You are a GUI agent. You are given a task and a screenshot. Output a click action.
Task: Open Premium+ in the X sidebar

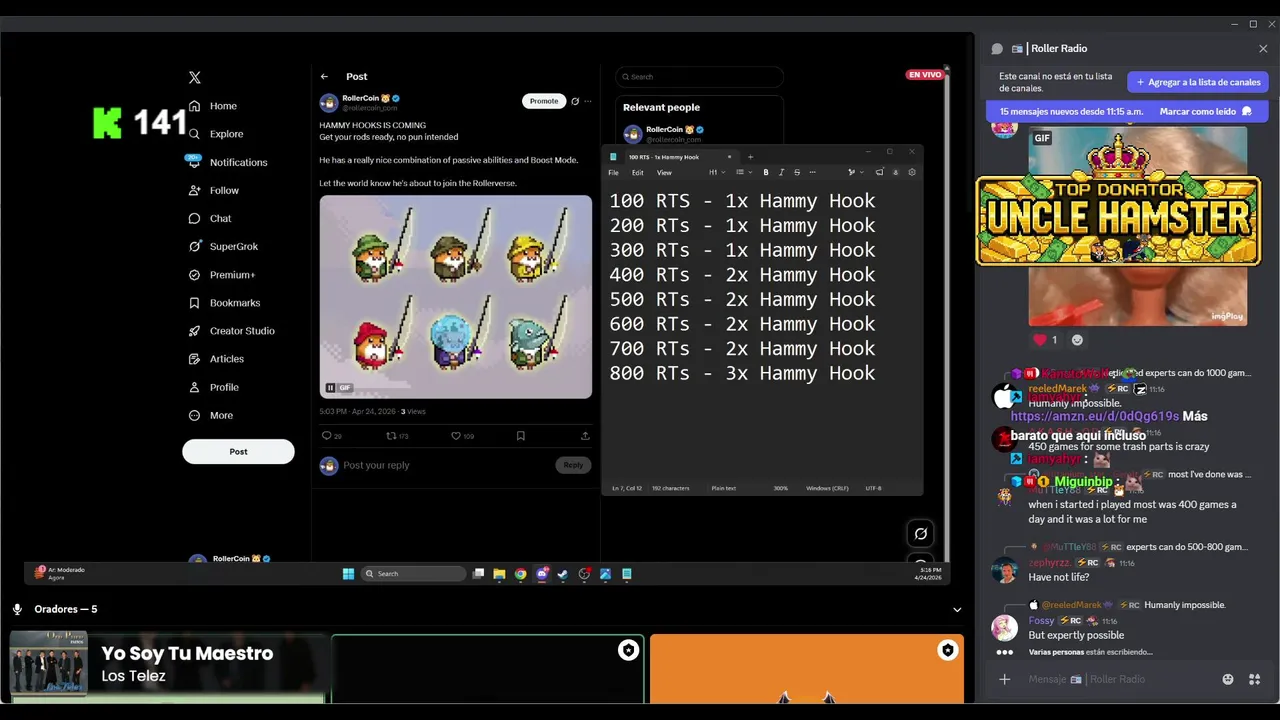pyautogui.click(x=221, y=275)
